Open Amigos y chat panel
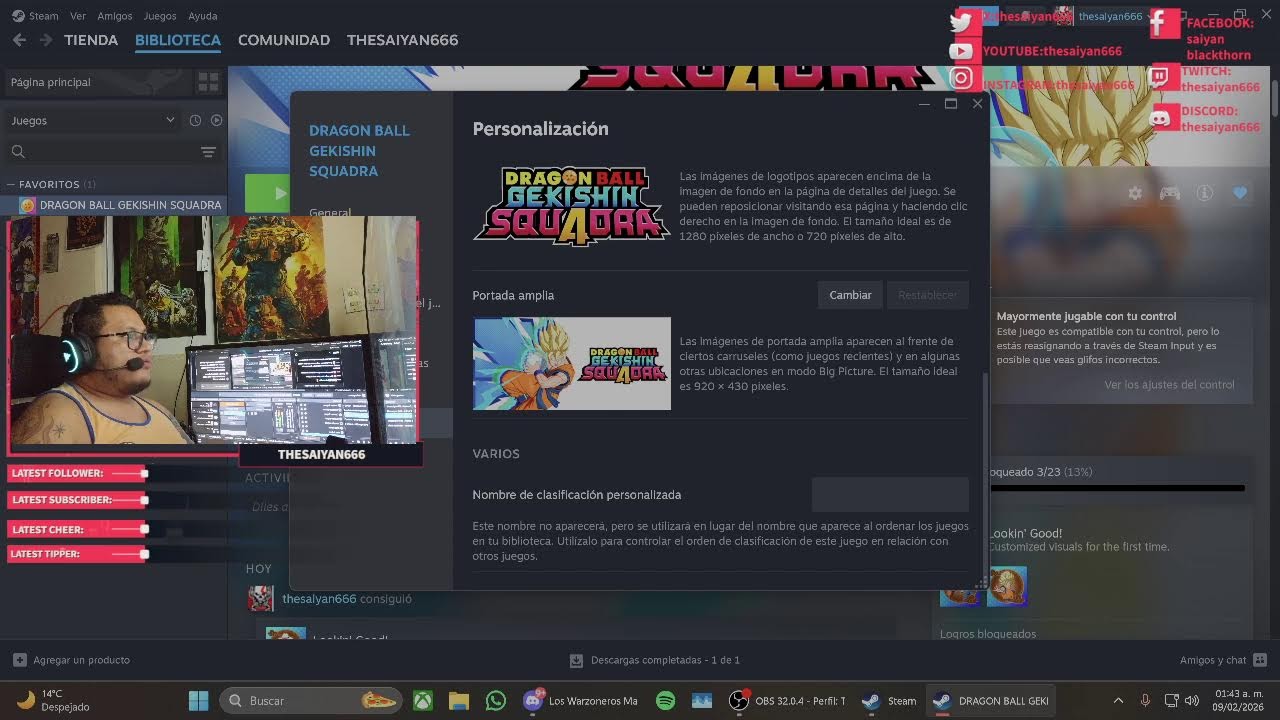This screenshot has width=1280, height=720. point(1223,660)
